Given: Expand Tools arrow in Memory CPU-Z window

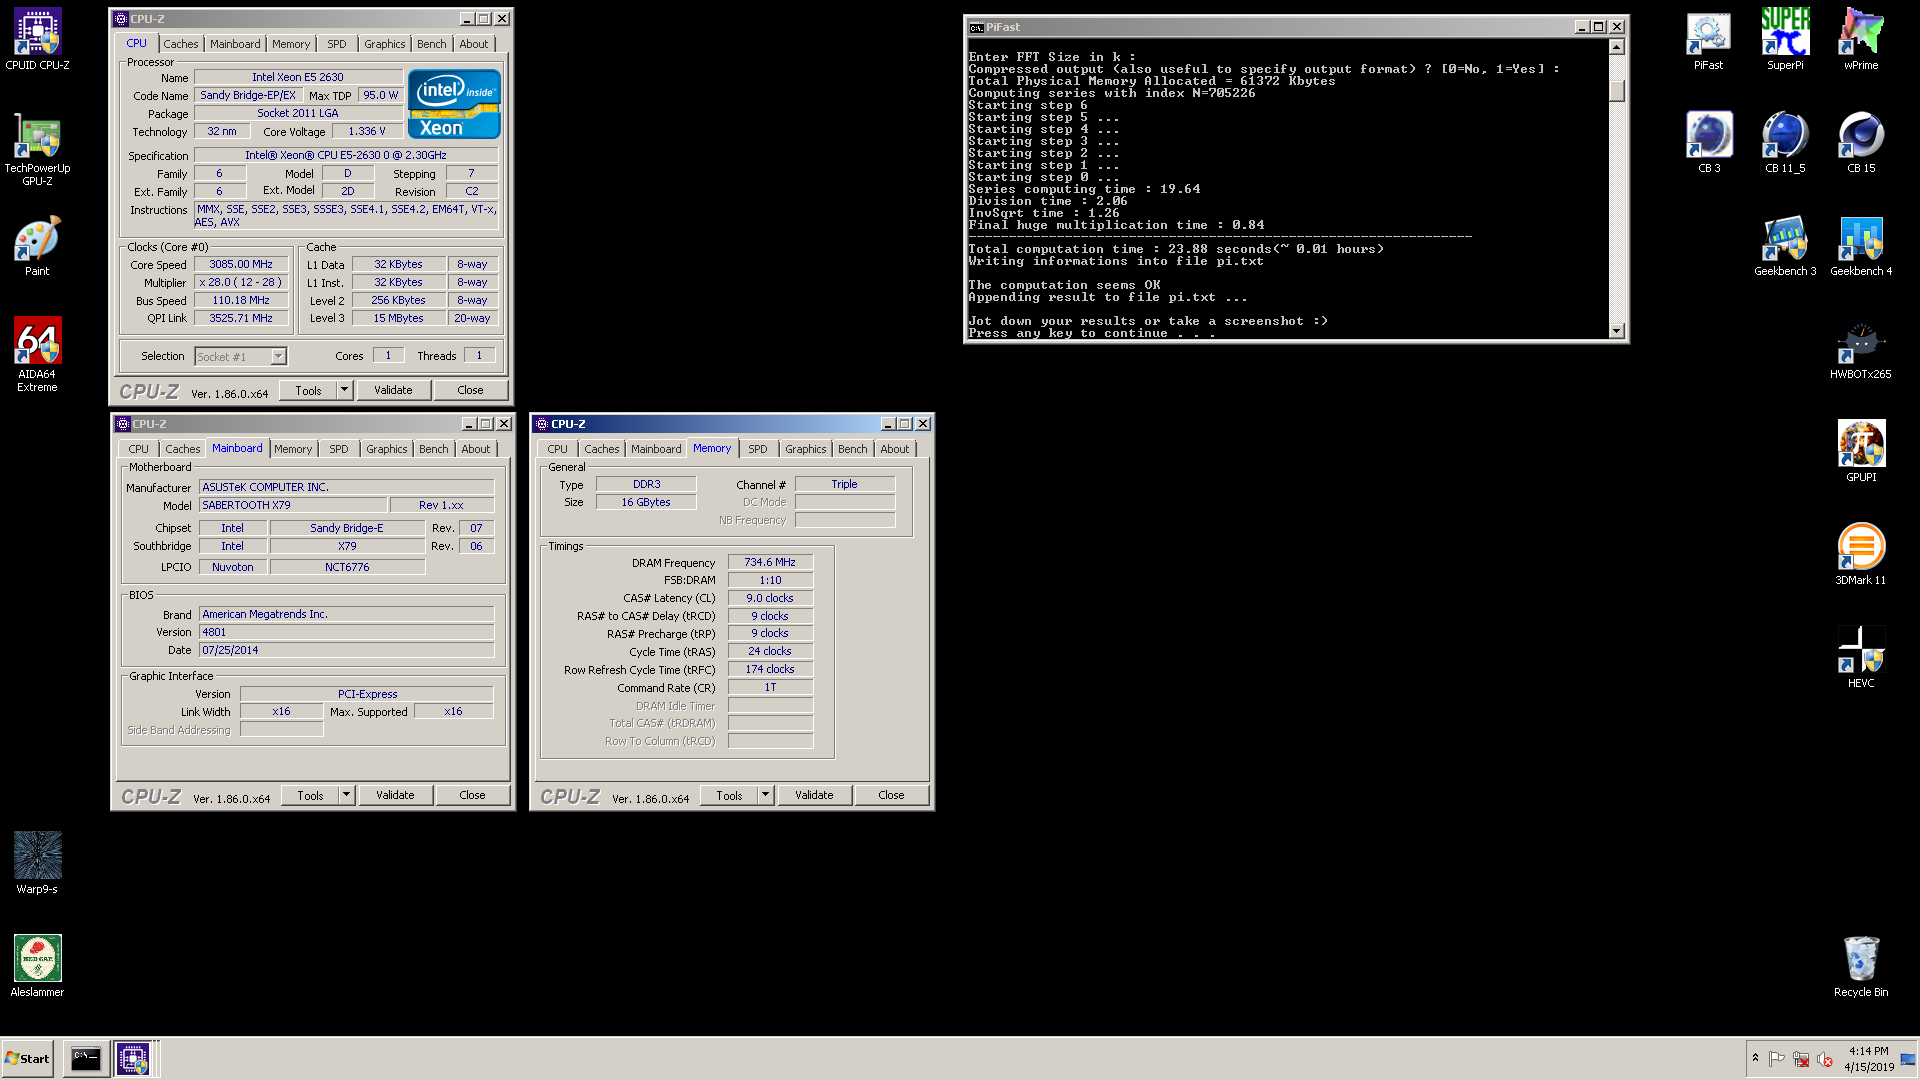Looking at the screenshot, I should coord(765,795).
